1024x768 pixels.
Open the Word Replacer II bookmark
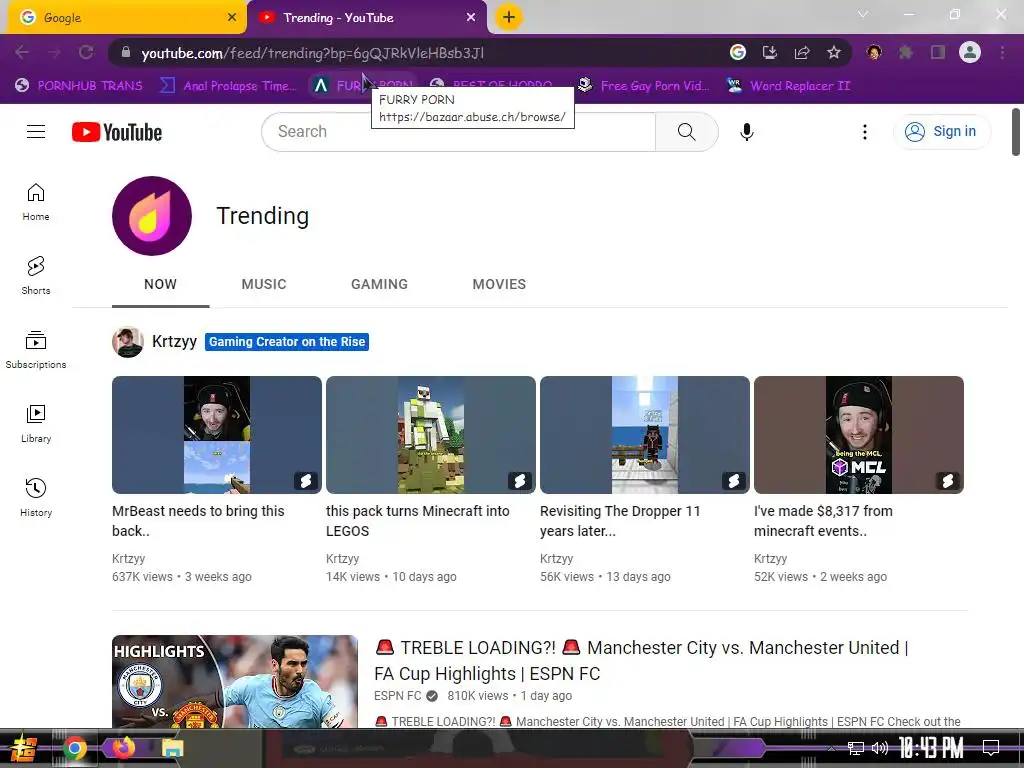coord(788,86)
